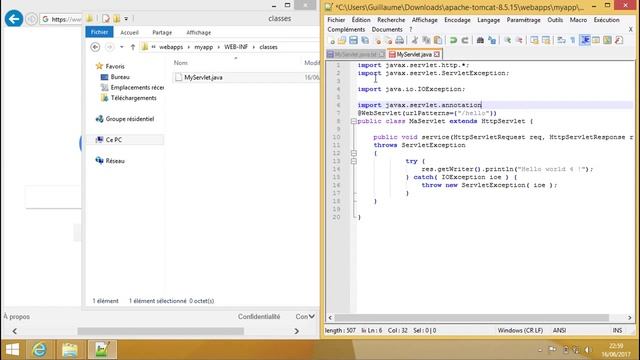640x360 pixels.
Task: Open the Partage ribbon tab
Action: (162, 32)
